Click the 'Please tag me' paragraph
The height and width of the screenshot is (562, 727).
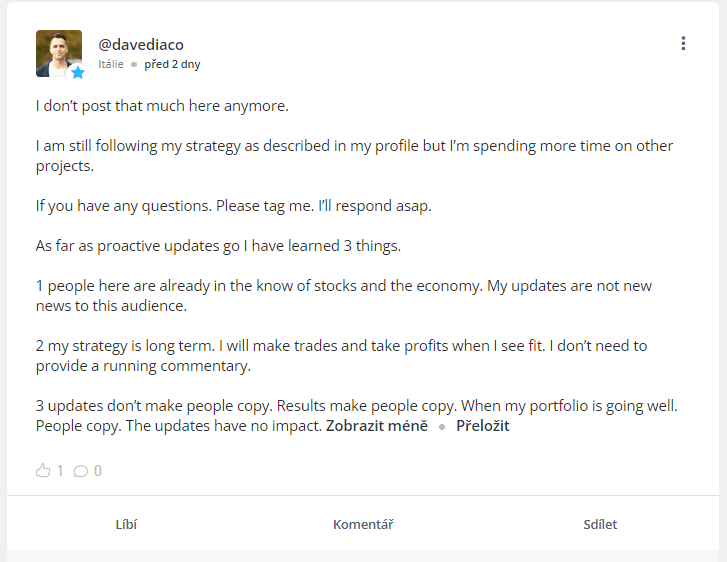pyautogui.click(x=234, y=206)
